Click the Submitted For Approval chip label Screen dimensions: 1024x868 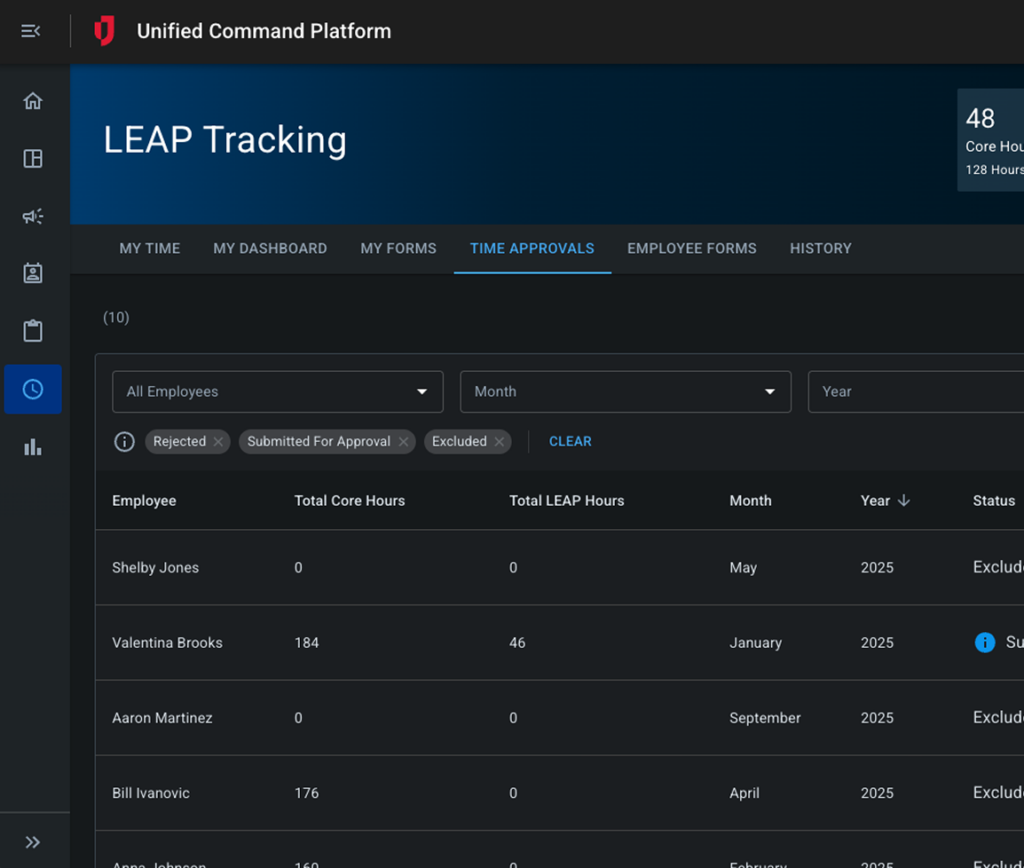coord(319,442)
